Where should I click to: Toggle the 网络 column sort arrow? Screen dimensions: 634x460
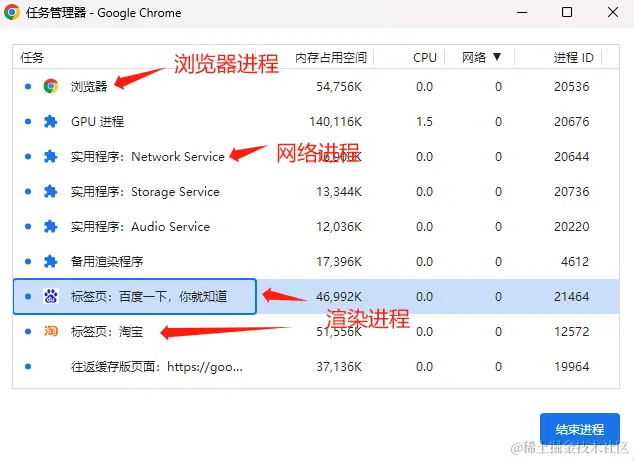(497, 57)
